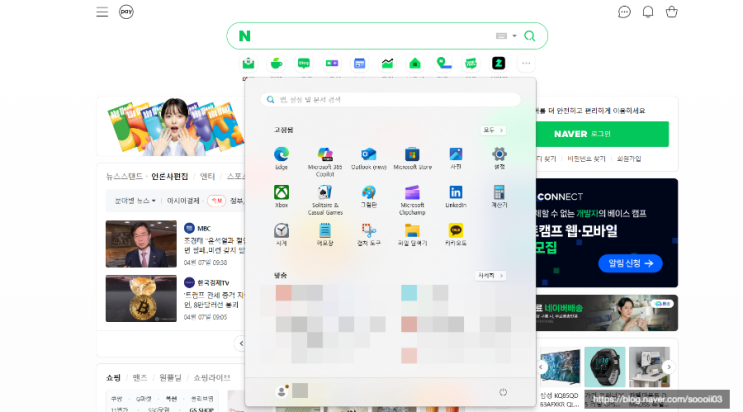
Task: Expand all pinned apps (모두)
Action: [493, 130]
